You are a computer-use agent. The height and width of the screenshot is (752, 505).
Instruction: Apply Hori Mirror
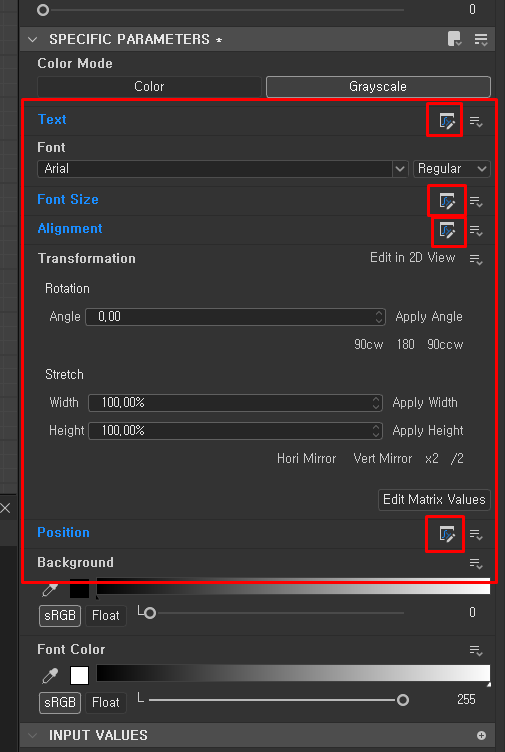tap(306, 458)
